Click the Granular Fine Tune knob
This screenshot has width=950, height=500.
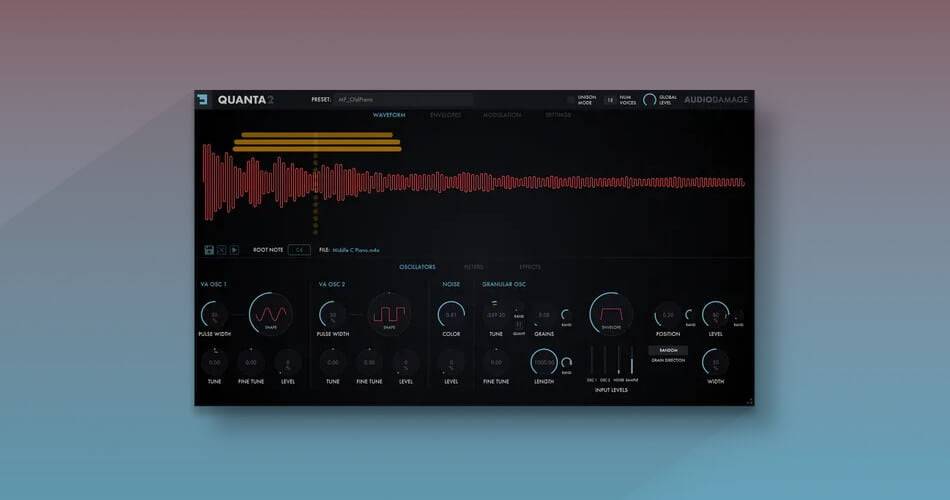pos(496,362)
